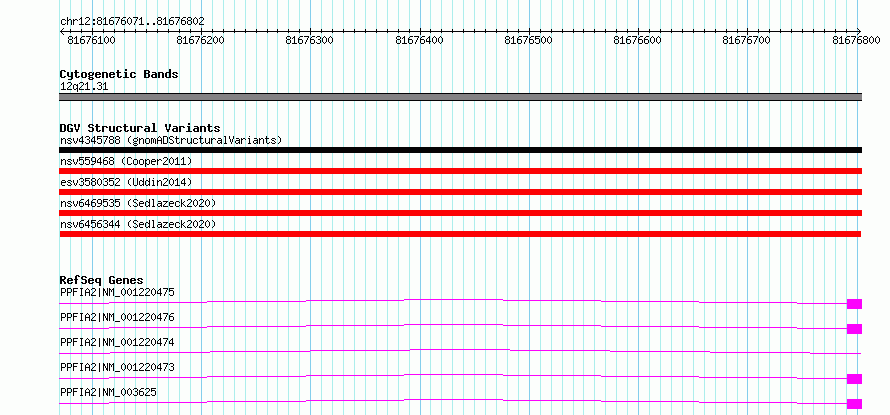Image resolution: width=890 pixels, height=415 pixels.
Task: Click the red nsv6456344 variant bar
Action: pyautogui.click(x=460, y=234)
